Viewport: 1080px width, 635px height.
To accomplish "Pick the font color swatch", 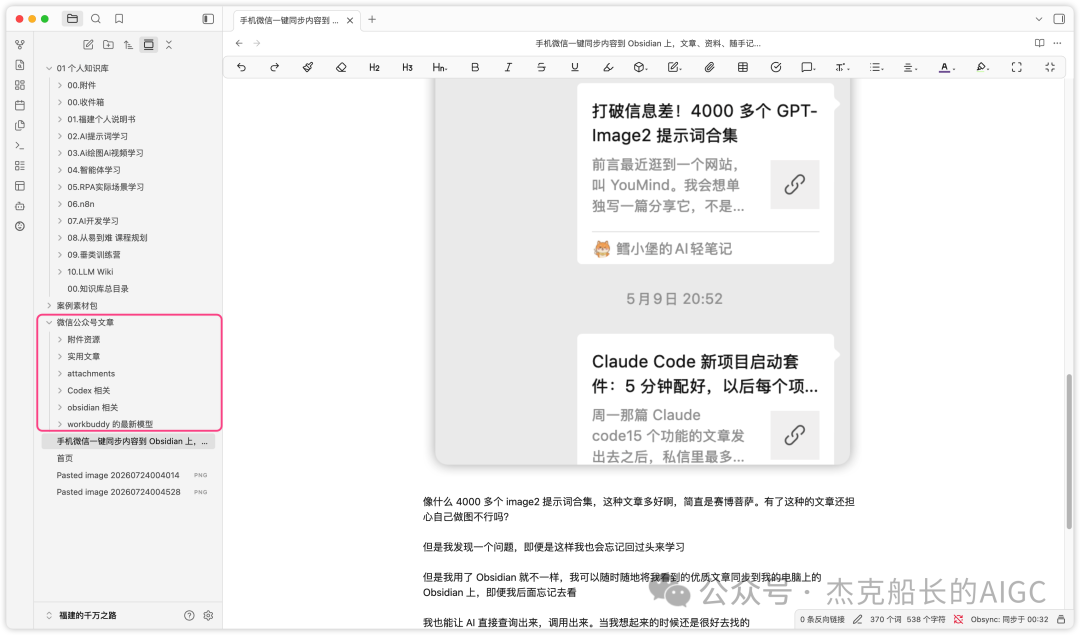I will pos(946,67).
